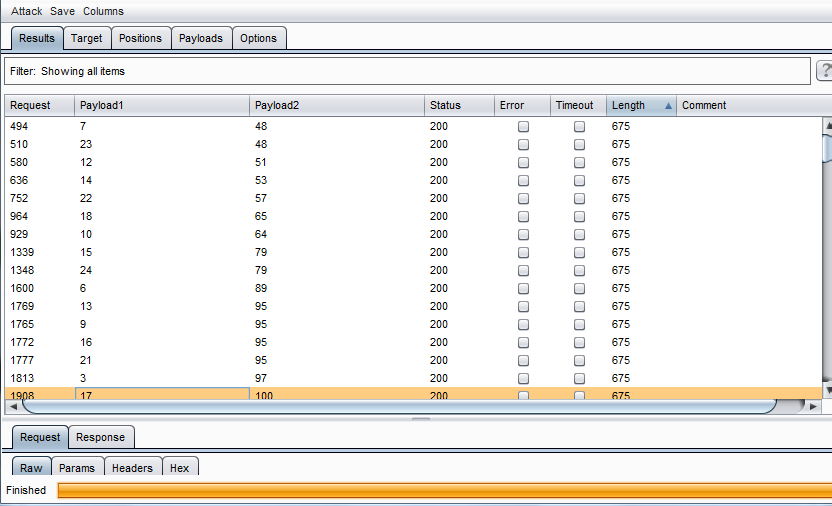Switch to the Positions tab
832x506 pixels.
point(141,38)
